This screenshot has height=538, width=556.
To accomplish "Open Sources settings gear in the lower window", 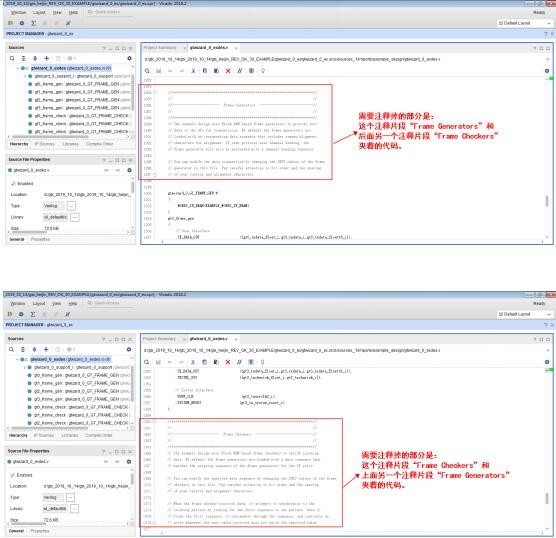I will click(129, 349).
